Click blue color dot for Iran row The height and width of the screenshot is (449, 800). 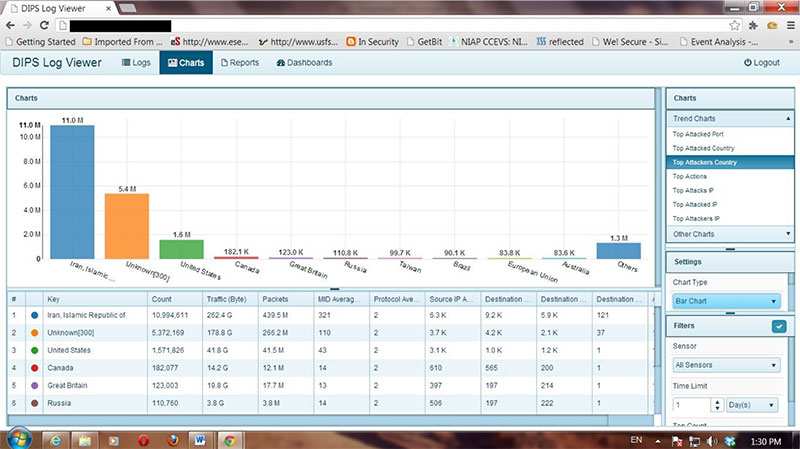(x=35, y=315)
